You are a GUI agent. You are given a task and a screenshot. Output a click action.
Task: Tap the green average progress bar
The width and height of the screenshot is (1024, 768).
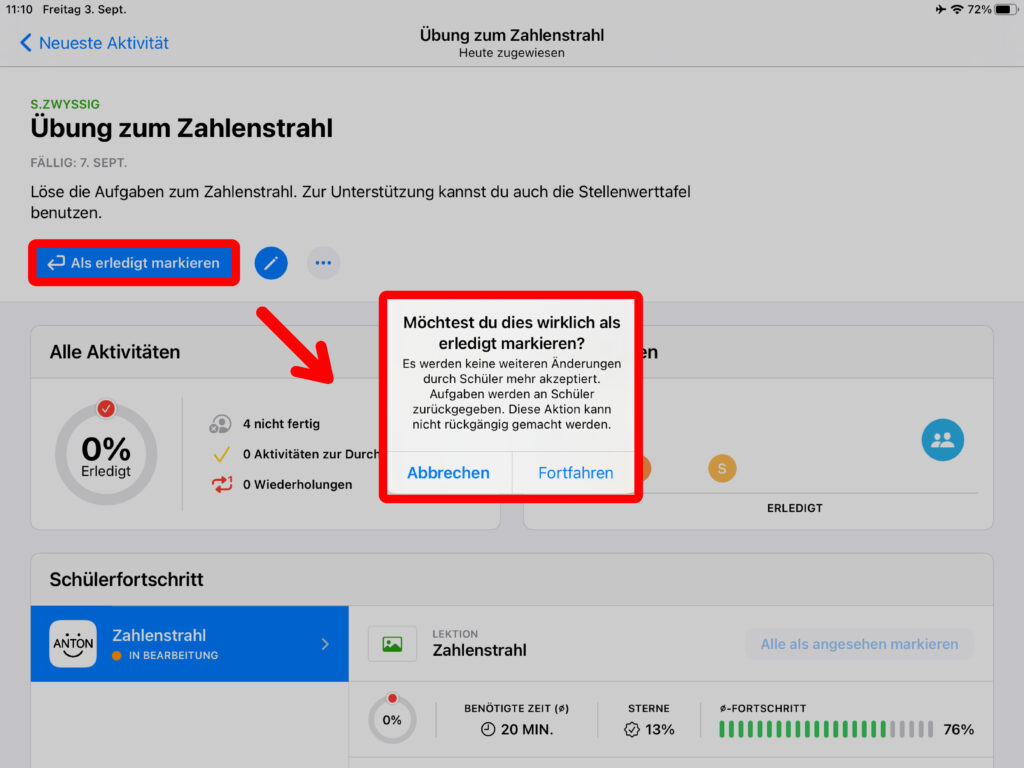tap(825, 729)
